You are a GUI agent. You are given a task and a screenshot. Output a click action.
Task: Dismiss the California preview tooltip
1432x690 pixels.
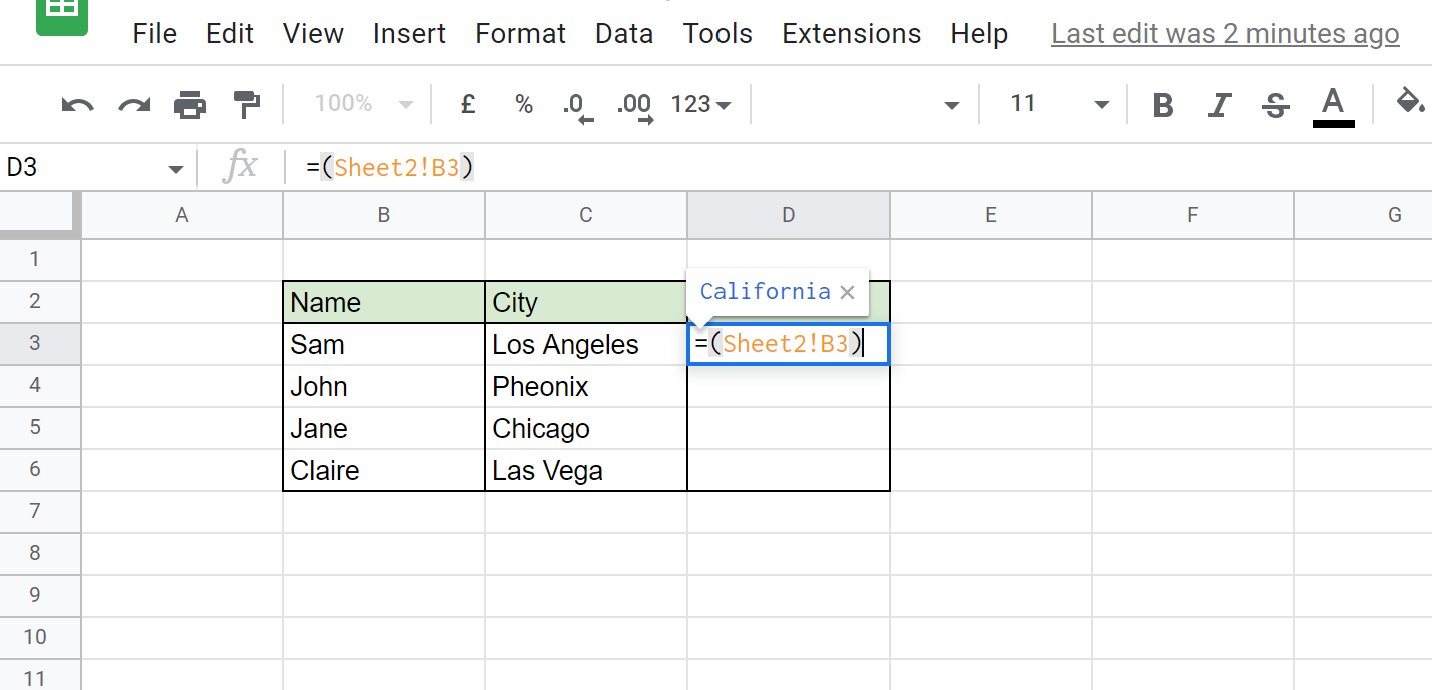click(x=847, y=293)
